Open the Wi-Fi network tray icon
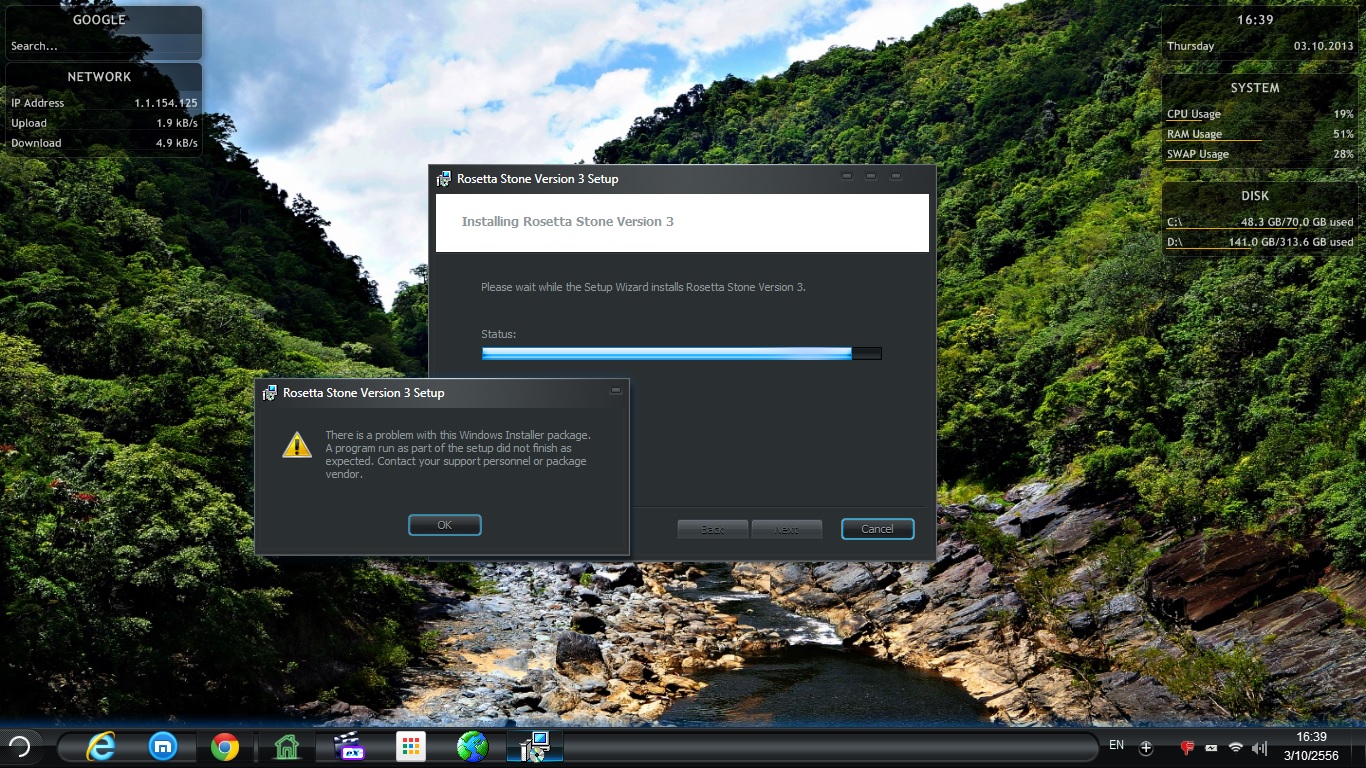The image size is (1366, 768). click(x=1236, y=747)
